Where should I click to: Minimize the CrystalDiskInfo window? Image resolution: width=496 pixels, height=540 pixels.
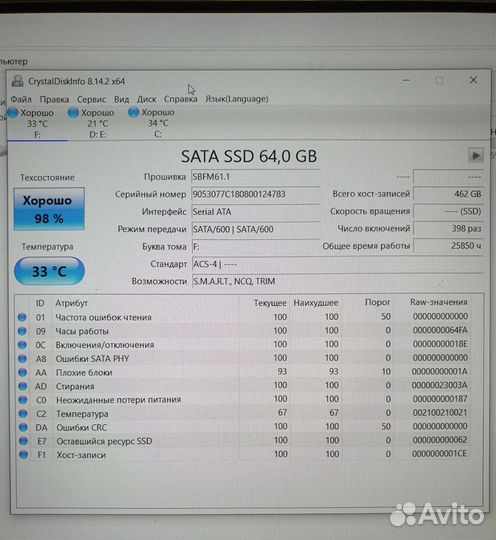(x=406, y=80)
